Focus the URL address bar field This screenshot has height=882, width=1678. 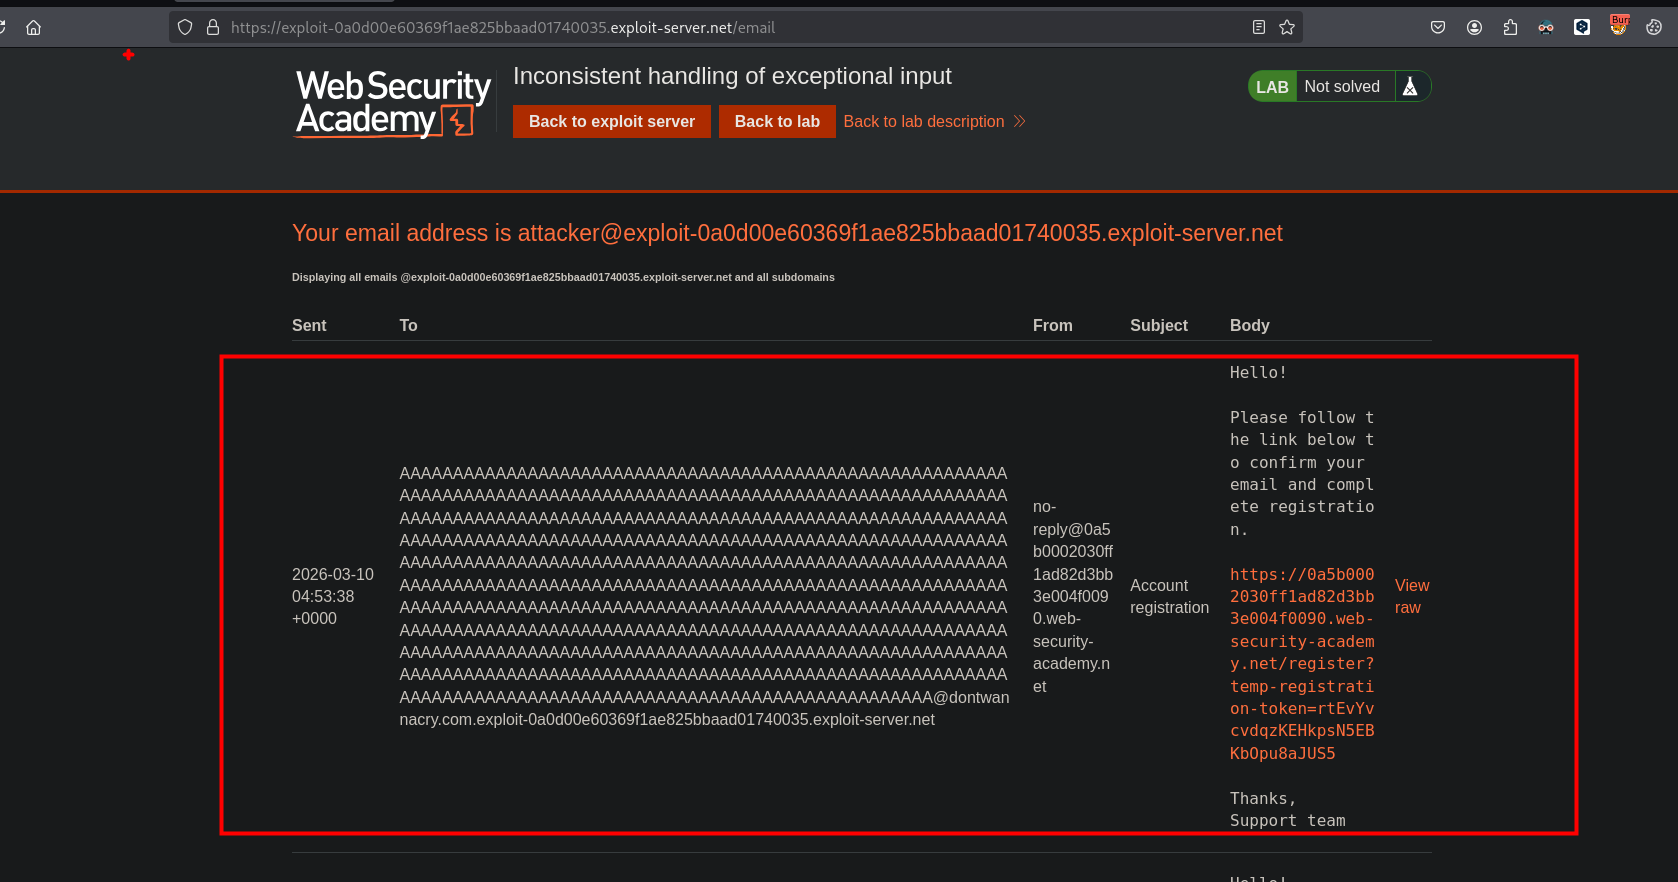(700, 28)
